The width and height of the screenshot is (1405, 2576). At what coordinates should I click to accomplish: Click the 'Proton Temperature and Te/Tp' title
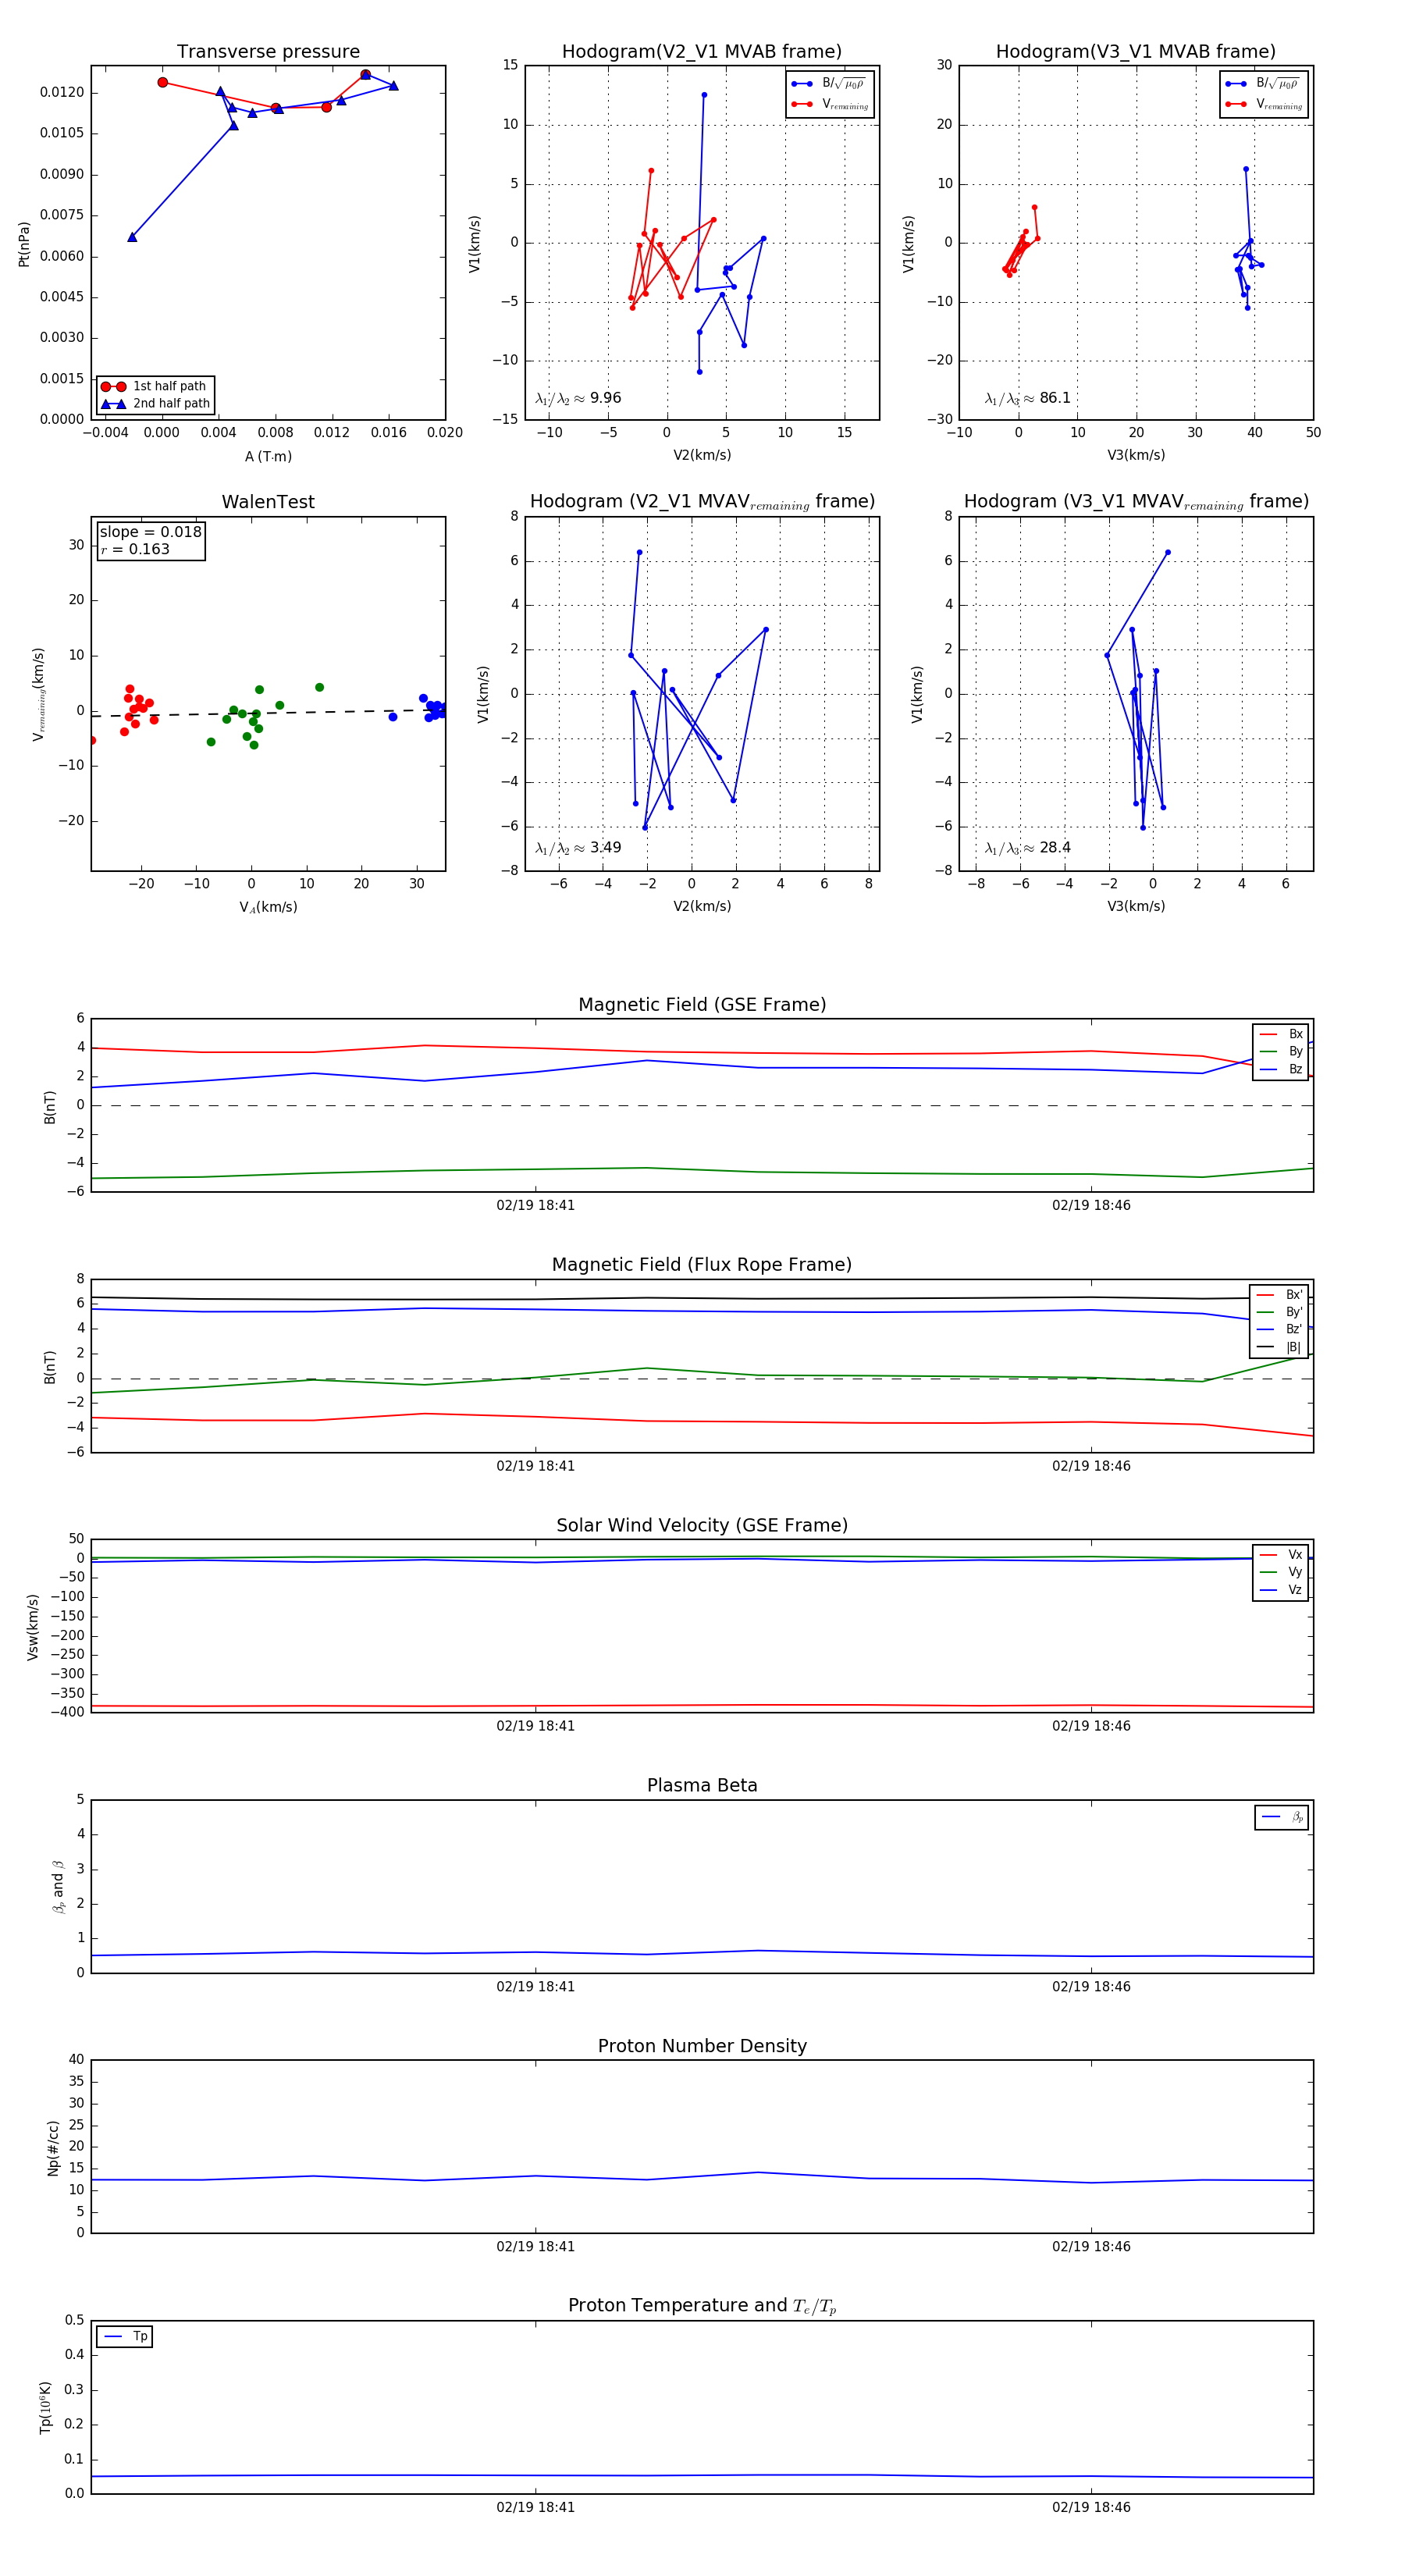click(x=702, y=2306)
